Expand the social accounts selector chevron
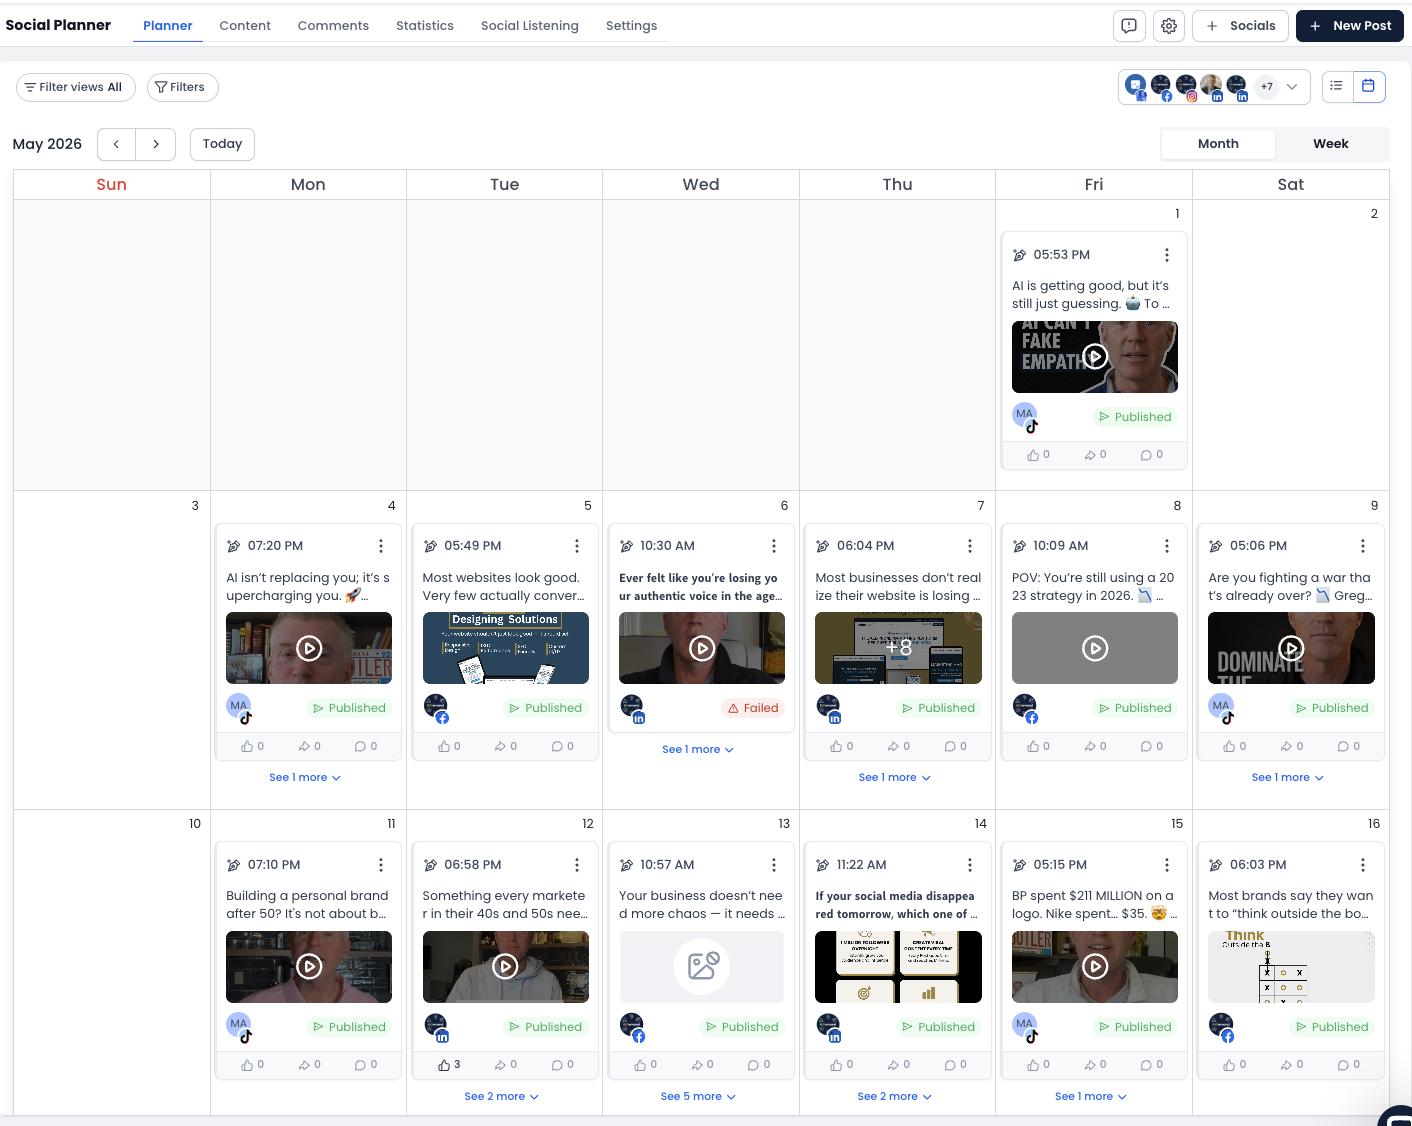 click(1292, 87)
